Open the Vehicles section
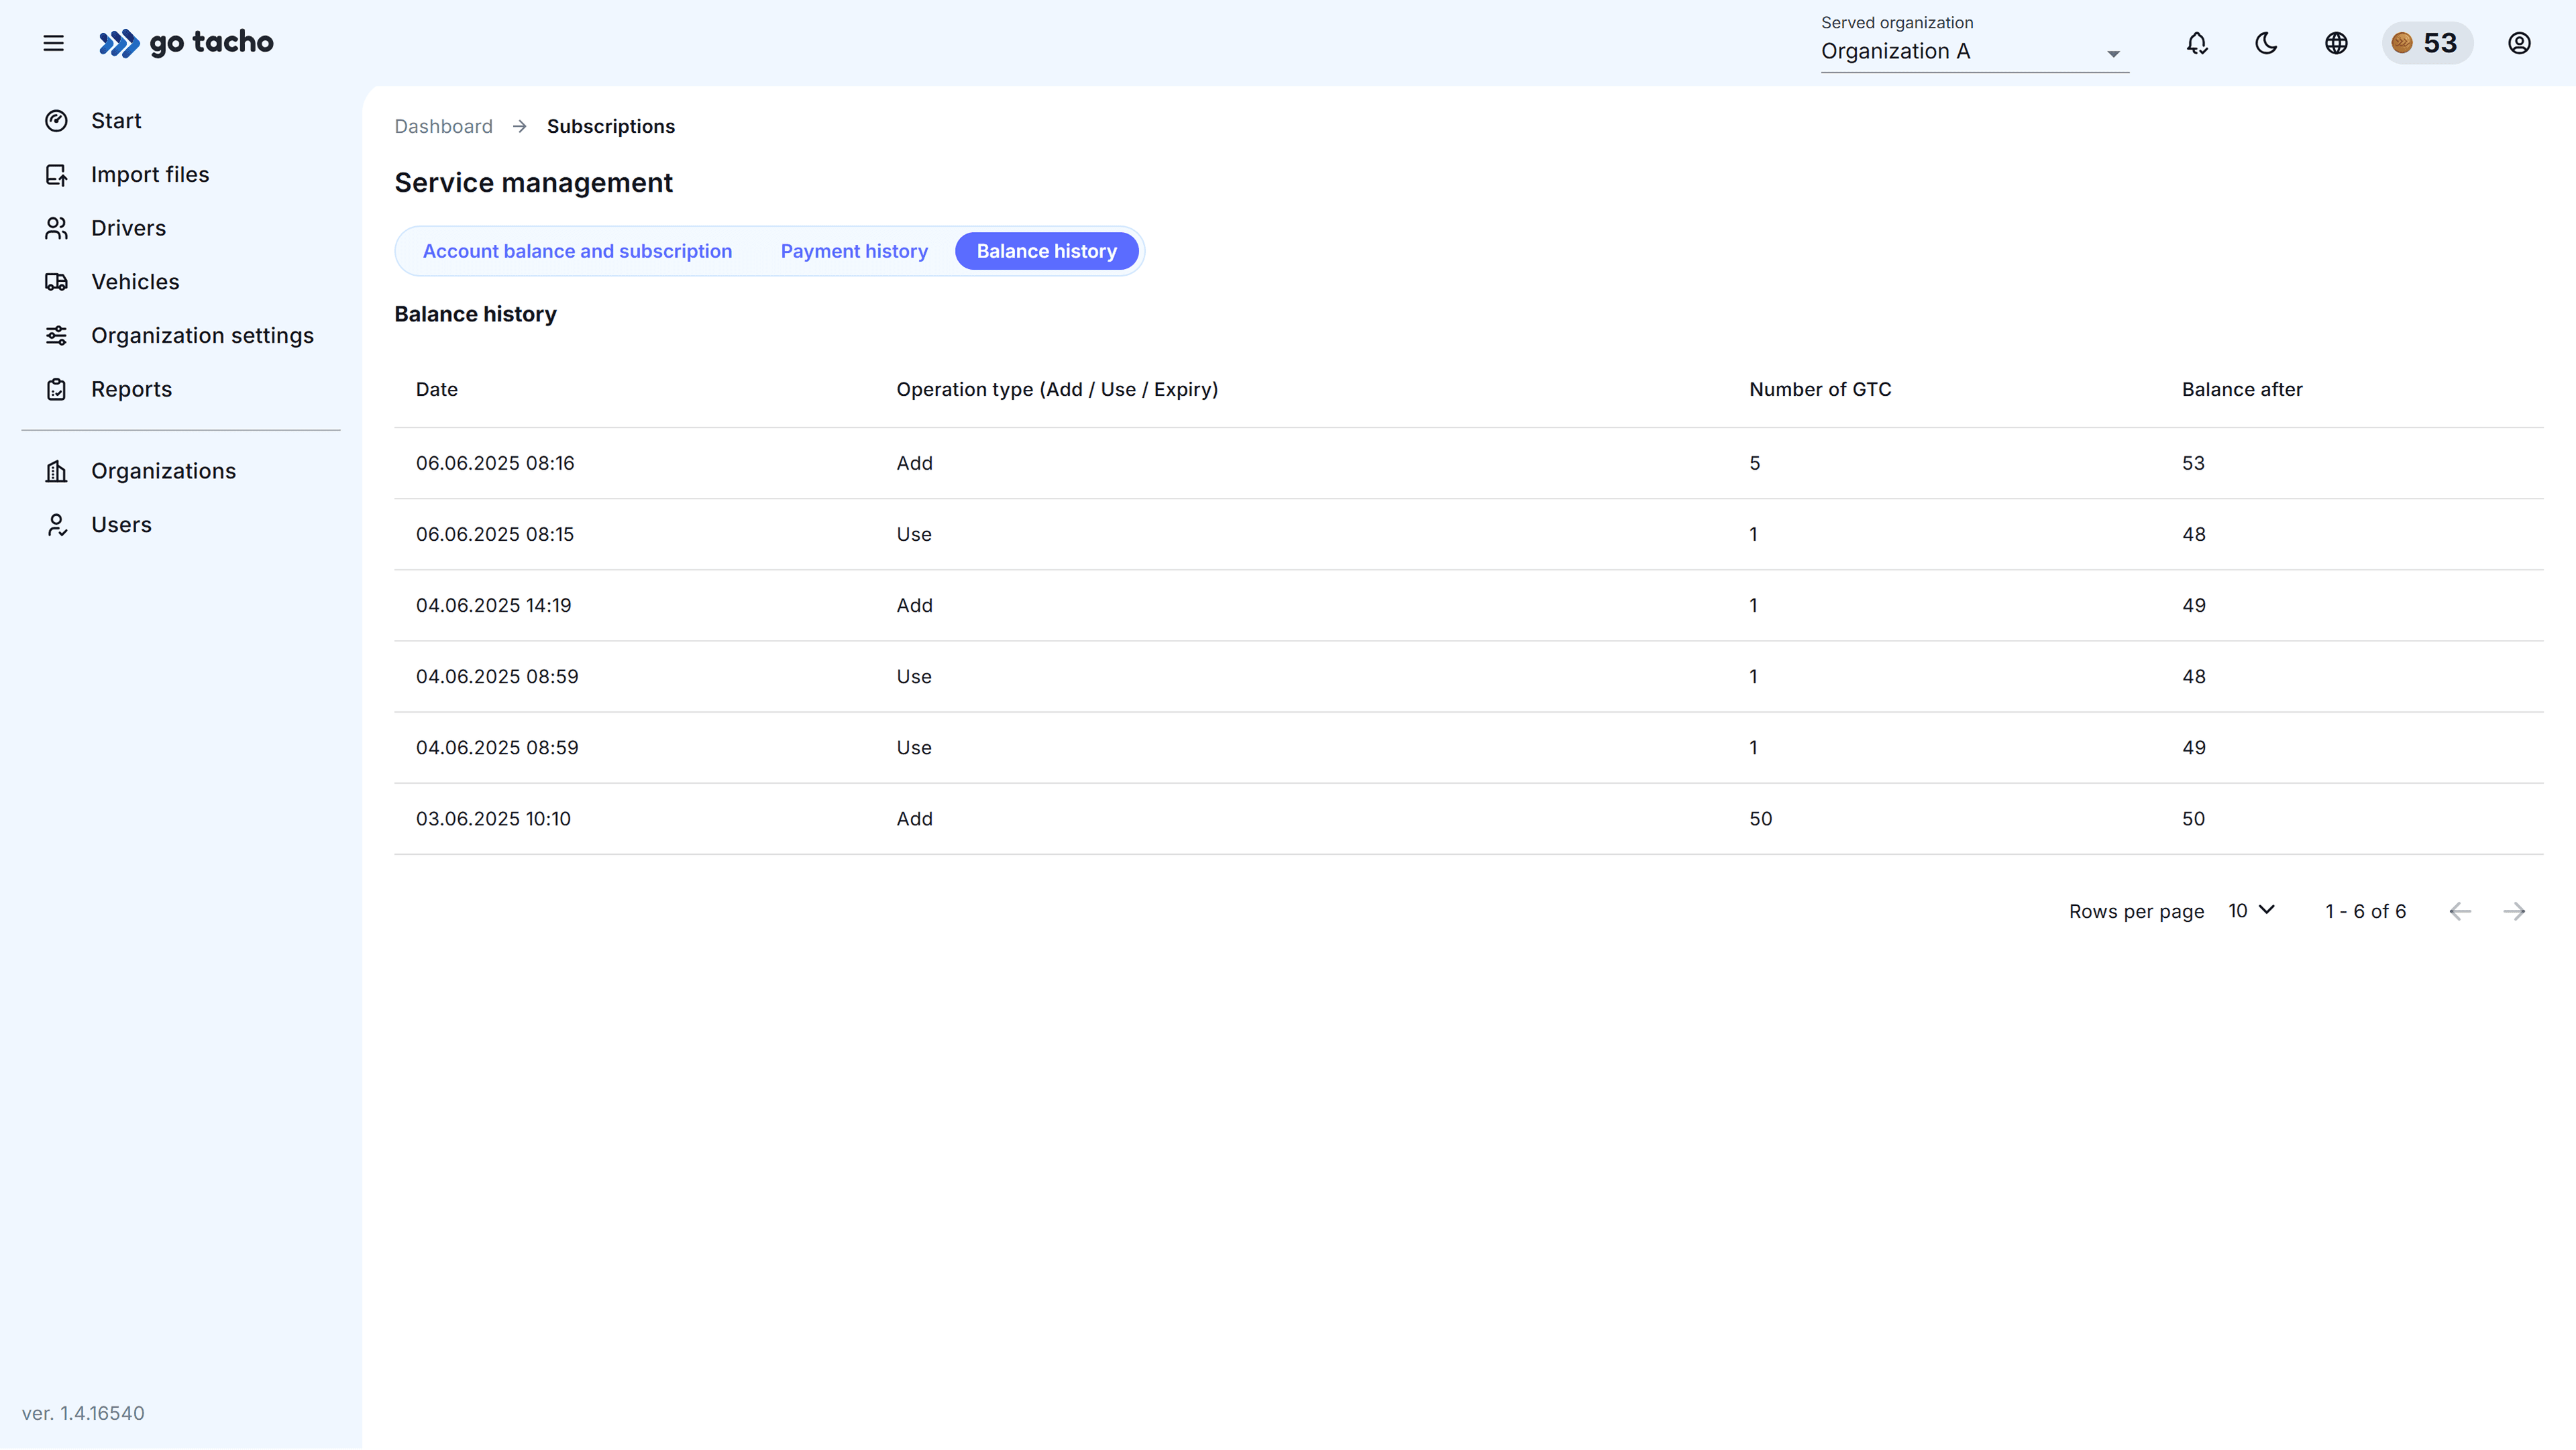This screenshot has width=2576, height=1450. 134,281
